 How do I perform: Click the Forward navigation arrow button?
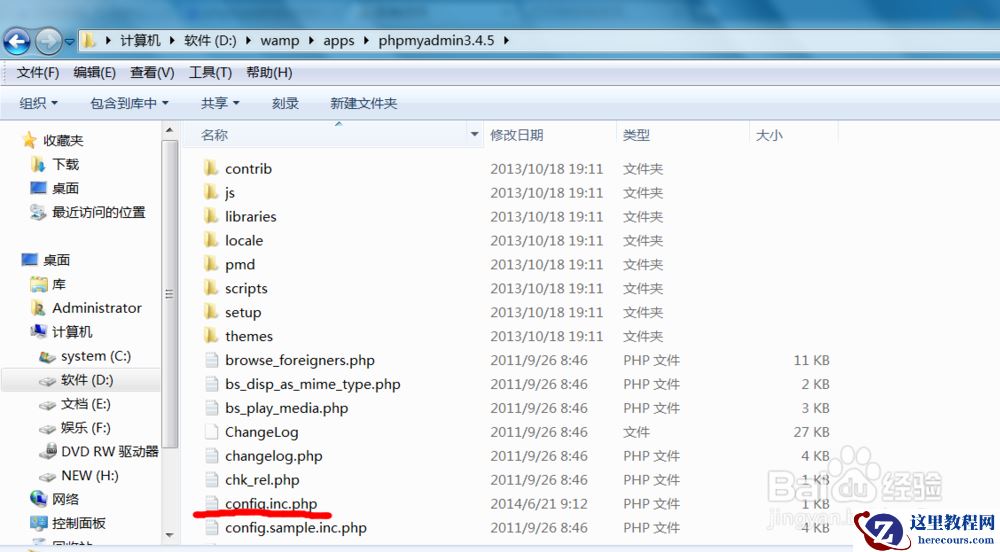pyautogui.click(x=48, y=41)
